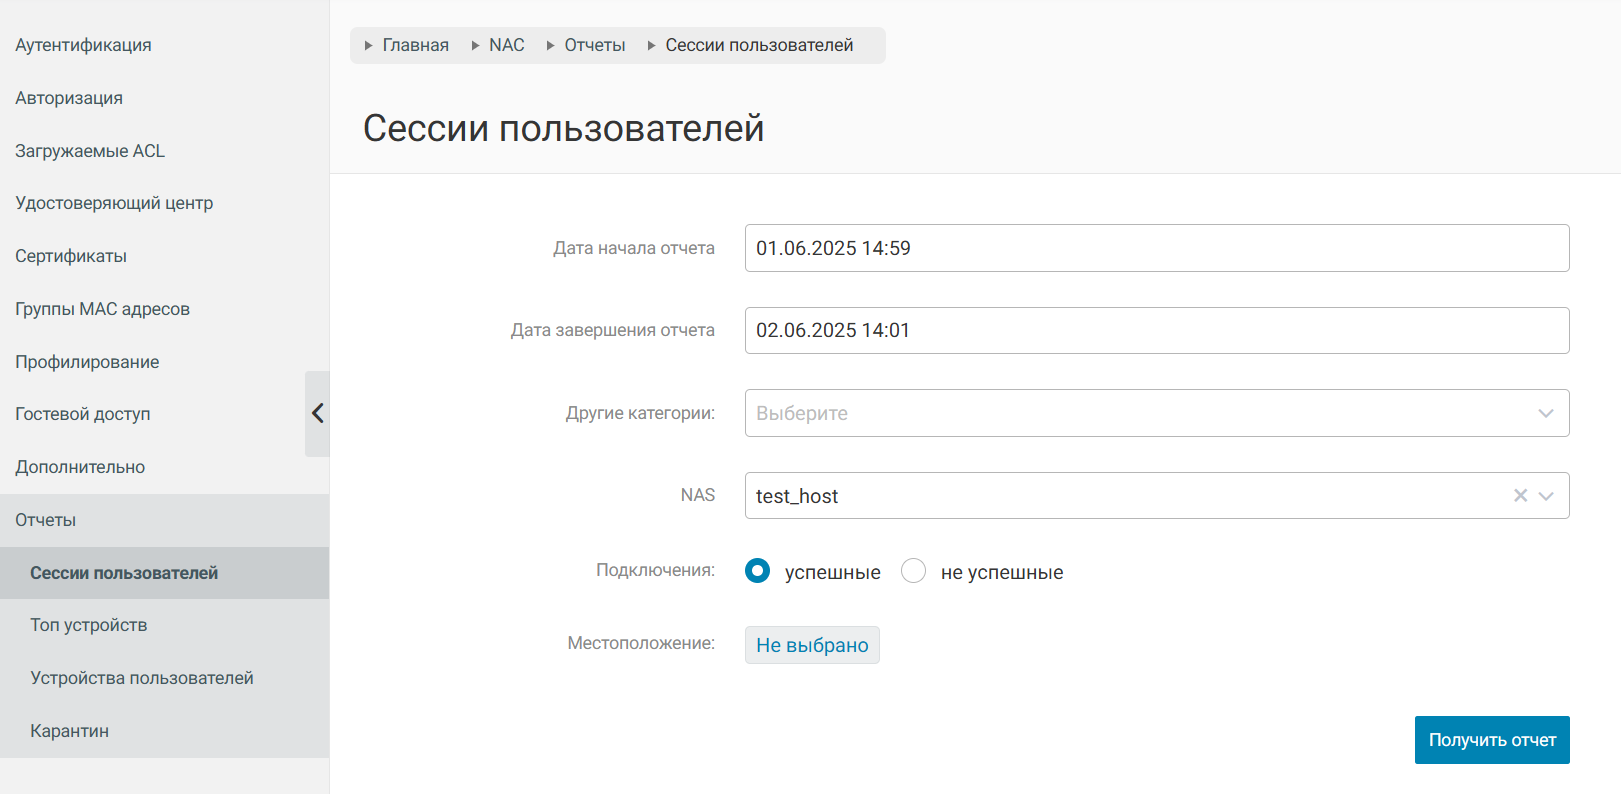Open Устройства пользователей report
The width and height of the screenshot is (1621, 794).
pos(142,678)
